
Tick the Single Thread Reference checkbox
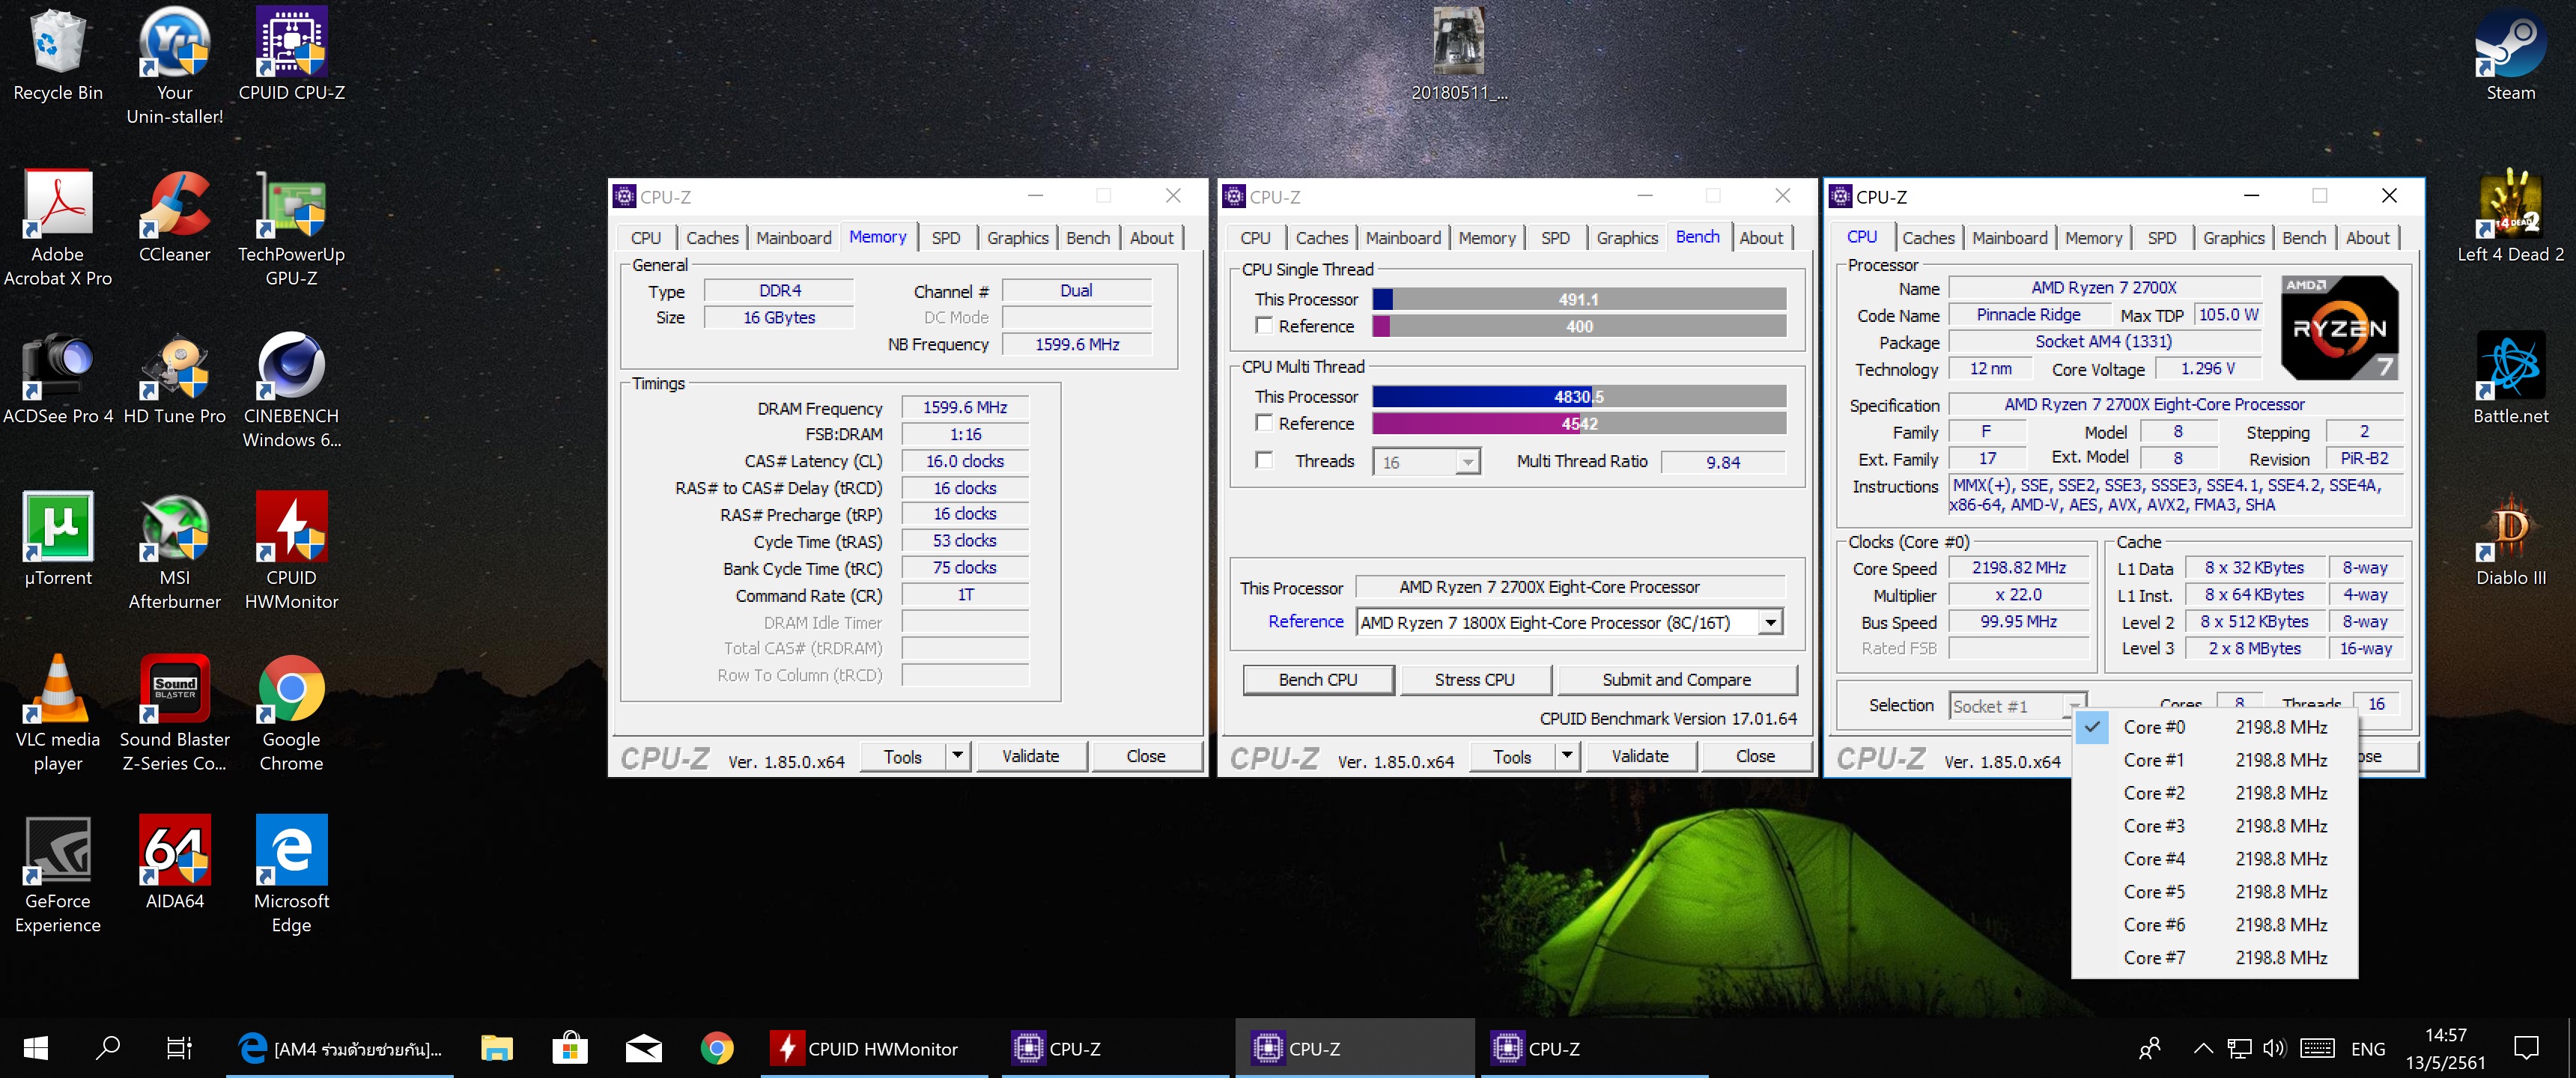[x=1264, y=326]
